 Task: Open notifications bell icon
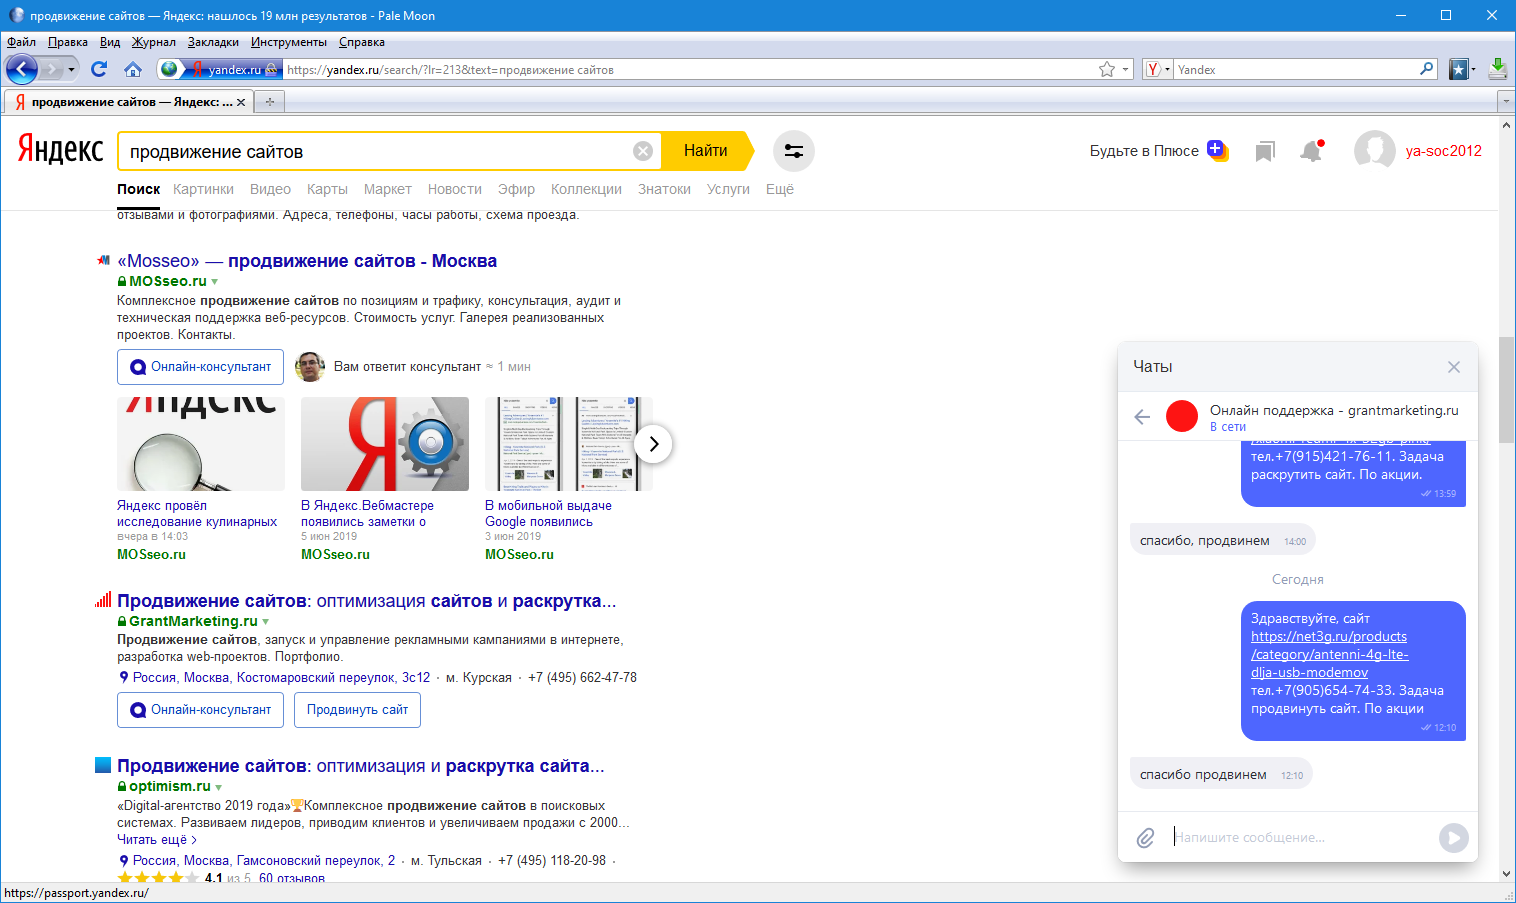(1311, 151)
